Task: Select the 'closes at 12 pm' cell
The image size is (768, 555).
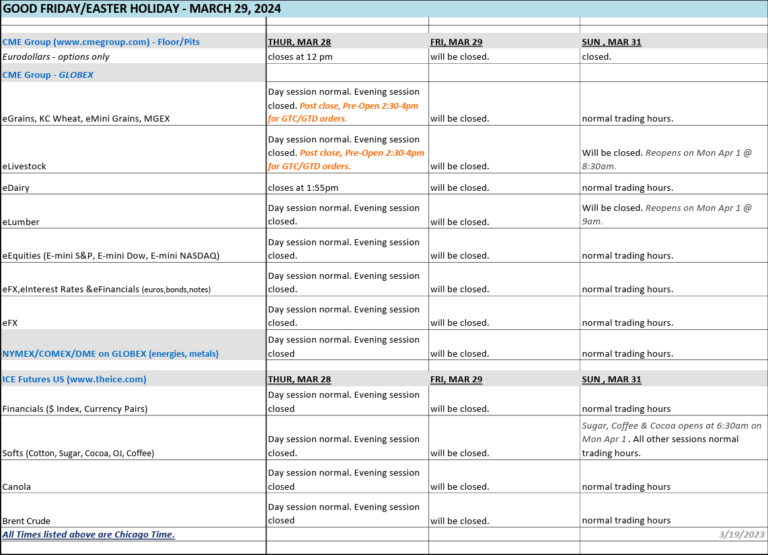Action: click(x=347, y=56)
